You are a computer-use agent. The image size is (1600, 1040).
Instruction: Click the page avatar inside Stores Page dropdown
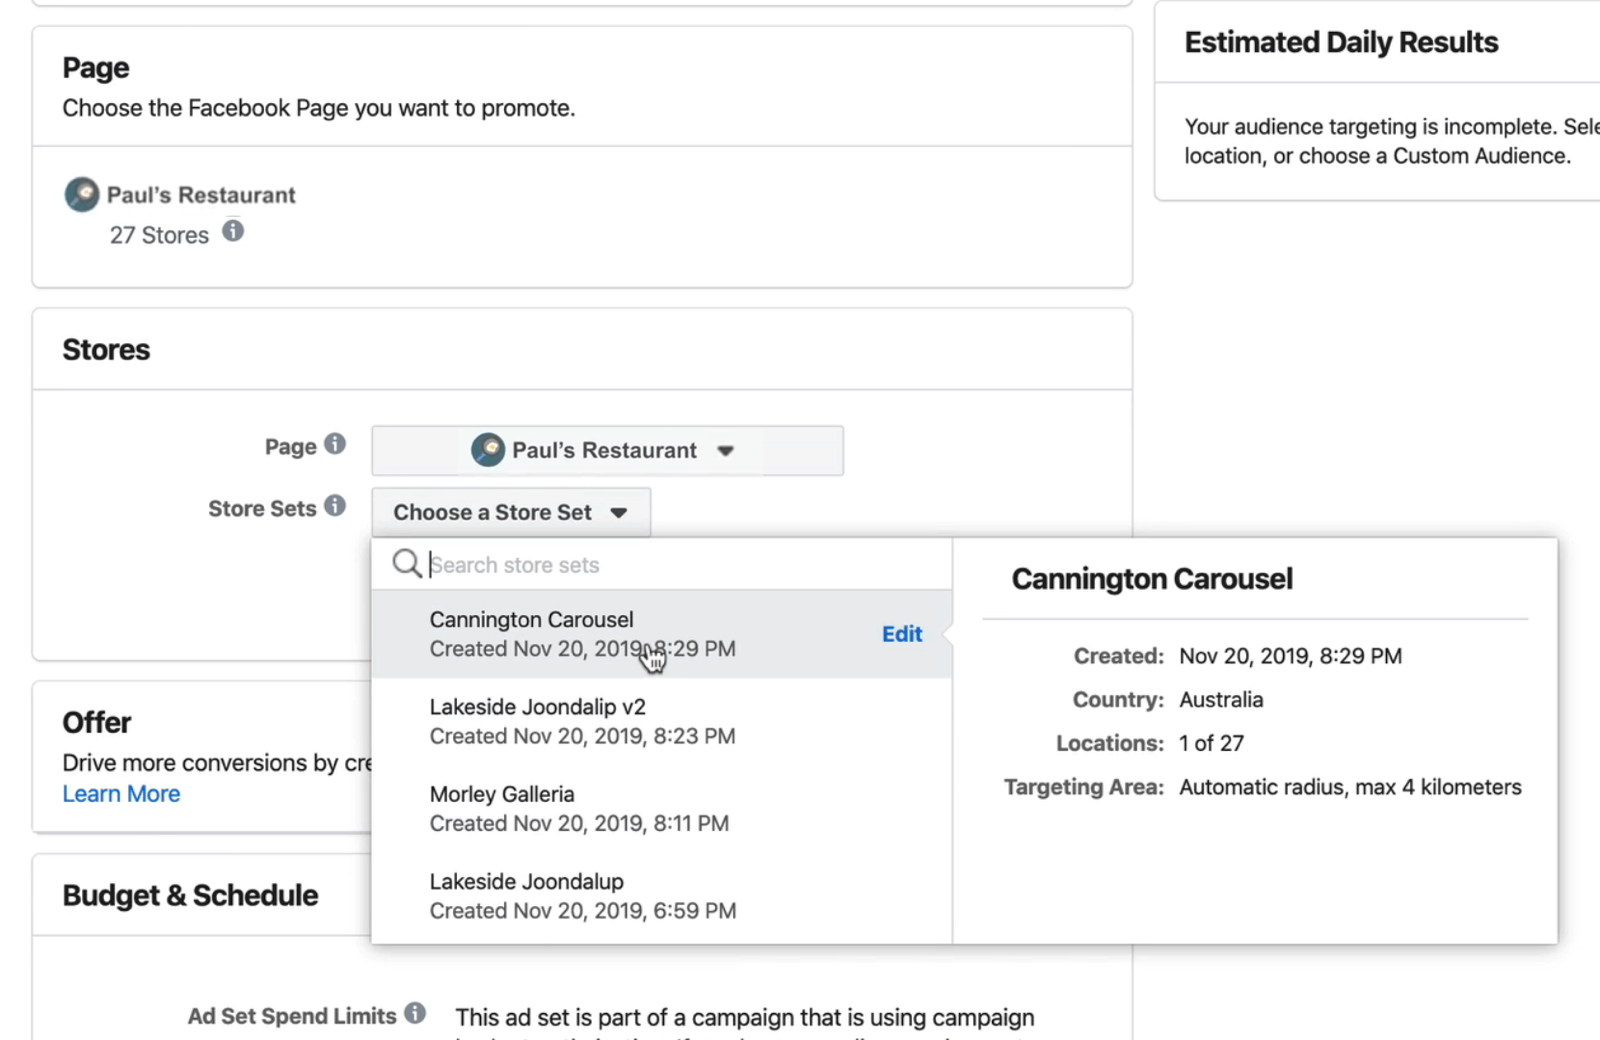point(488,450)
